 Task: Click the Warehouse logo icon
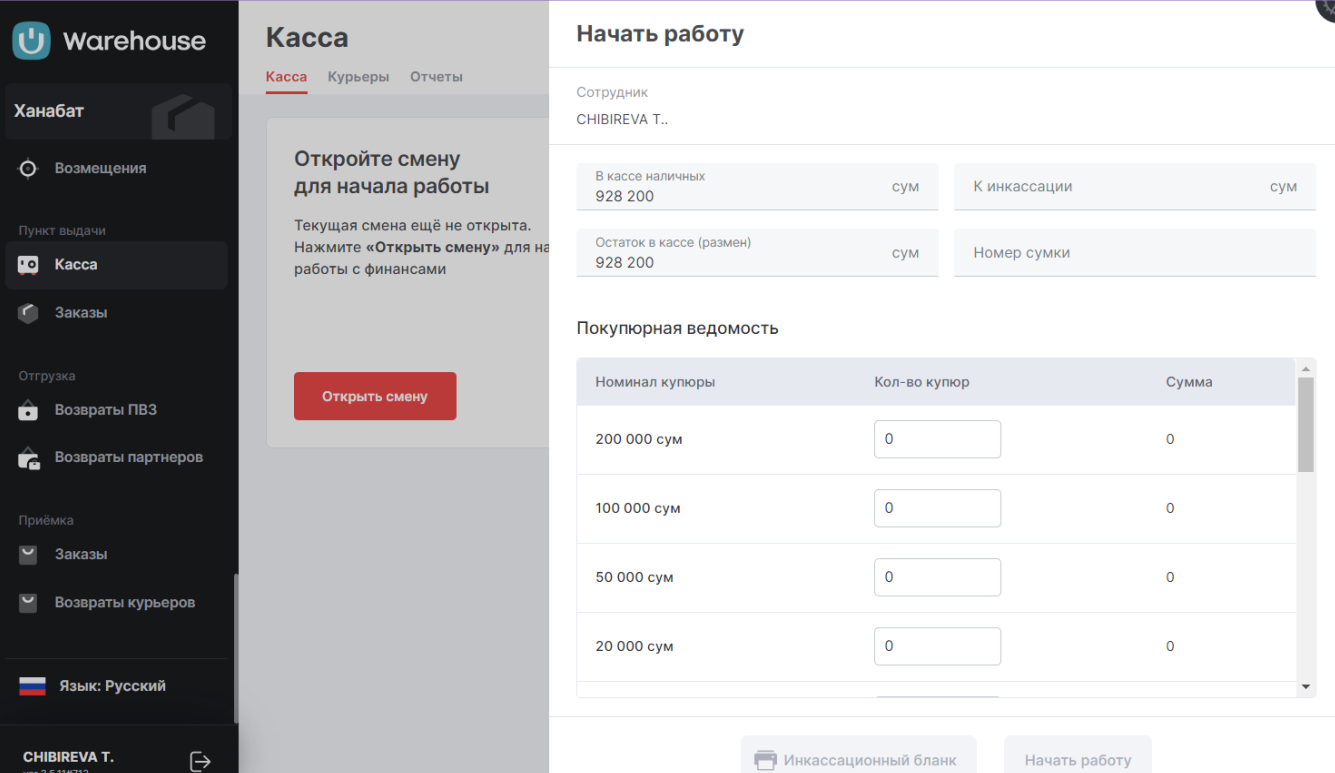[x=31, y=41]
